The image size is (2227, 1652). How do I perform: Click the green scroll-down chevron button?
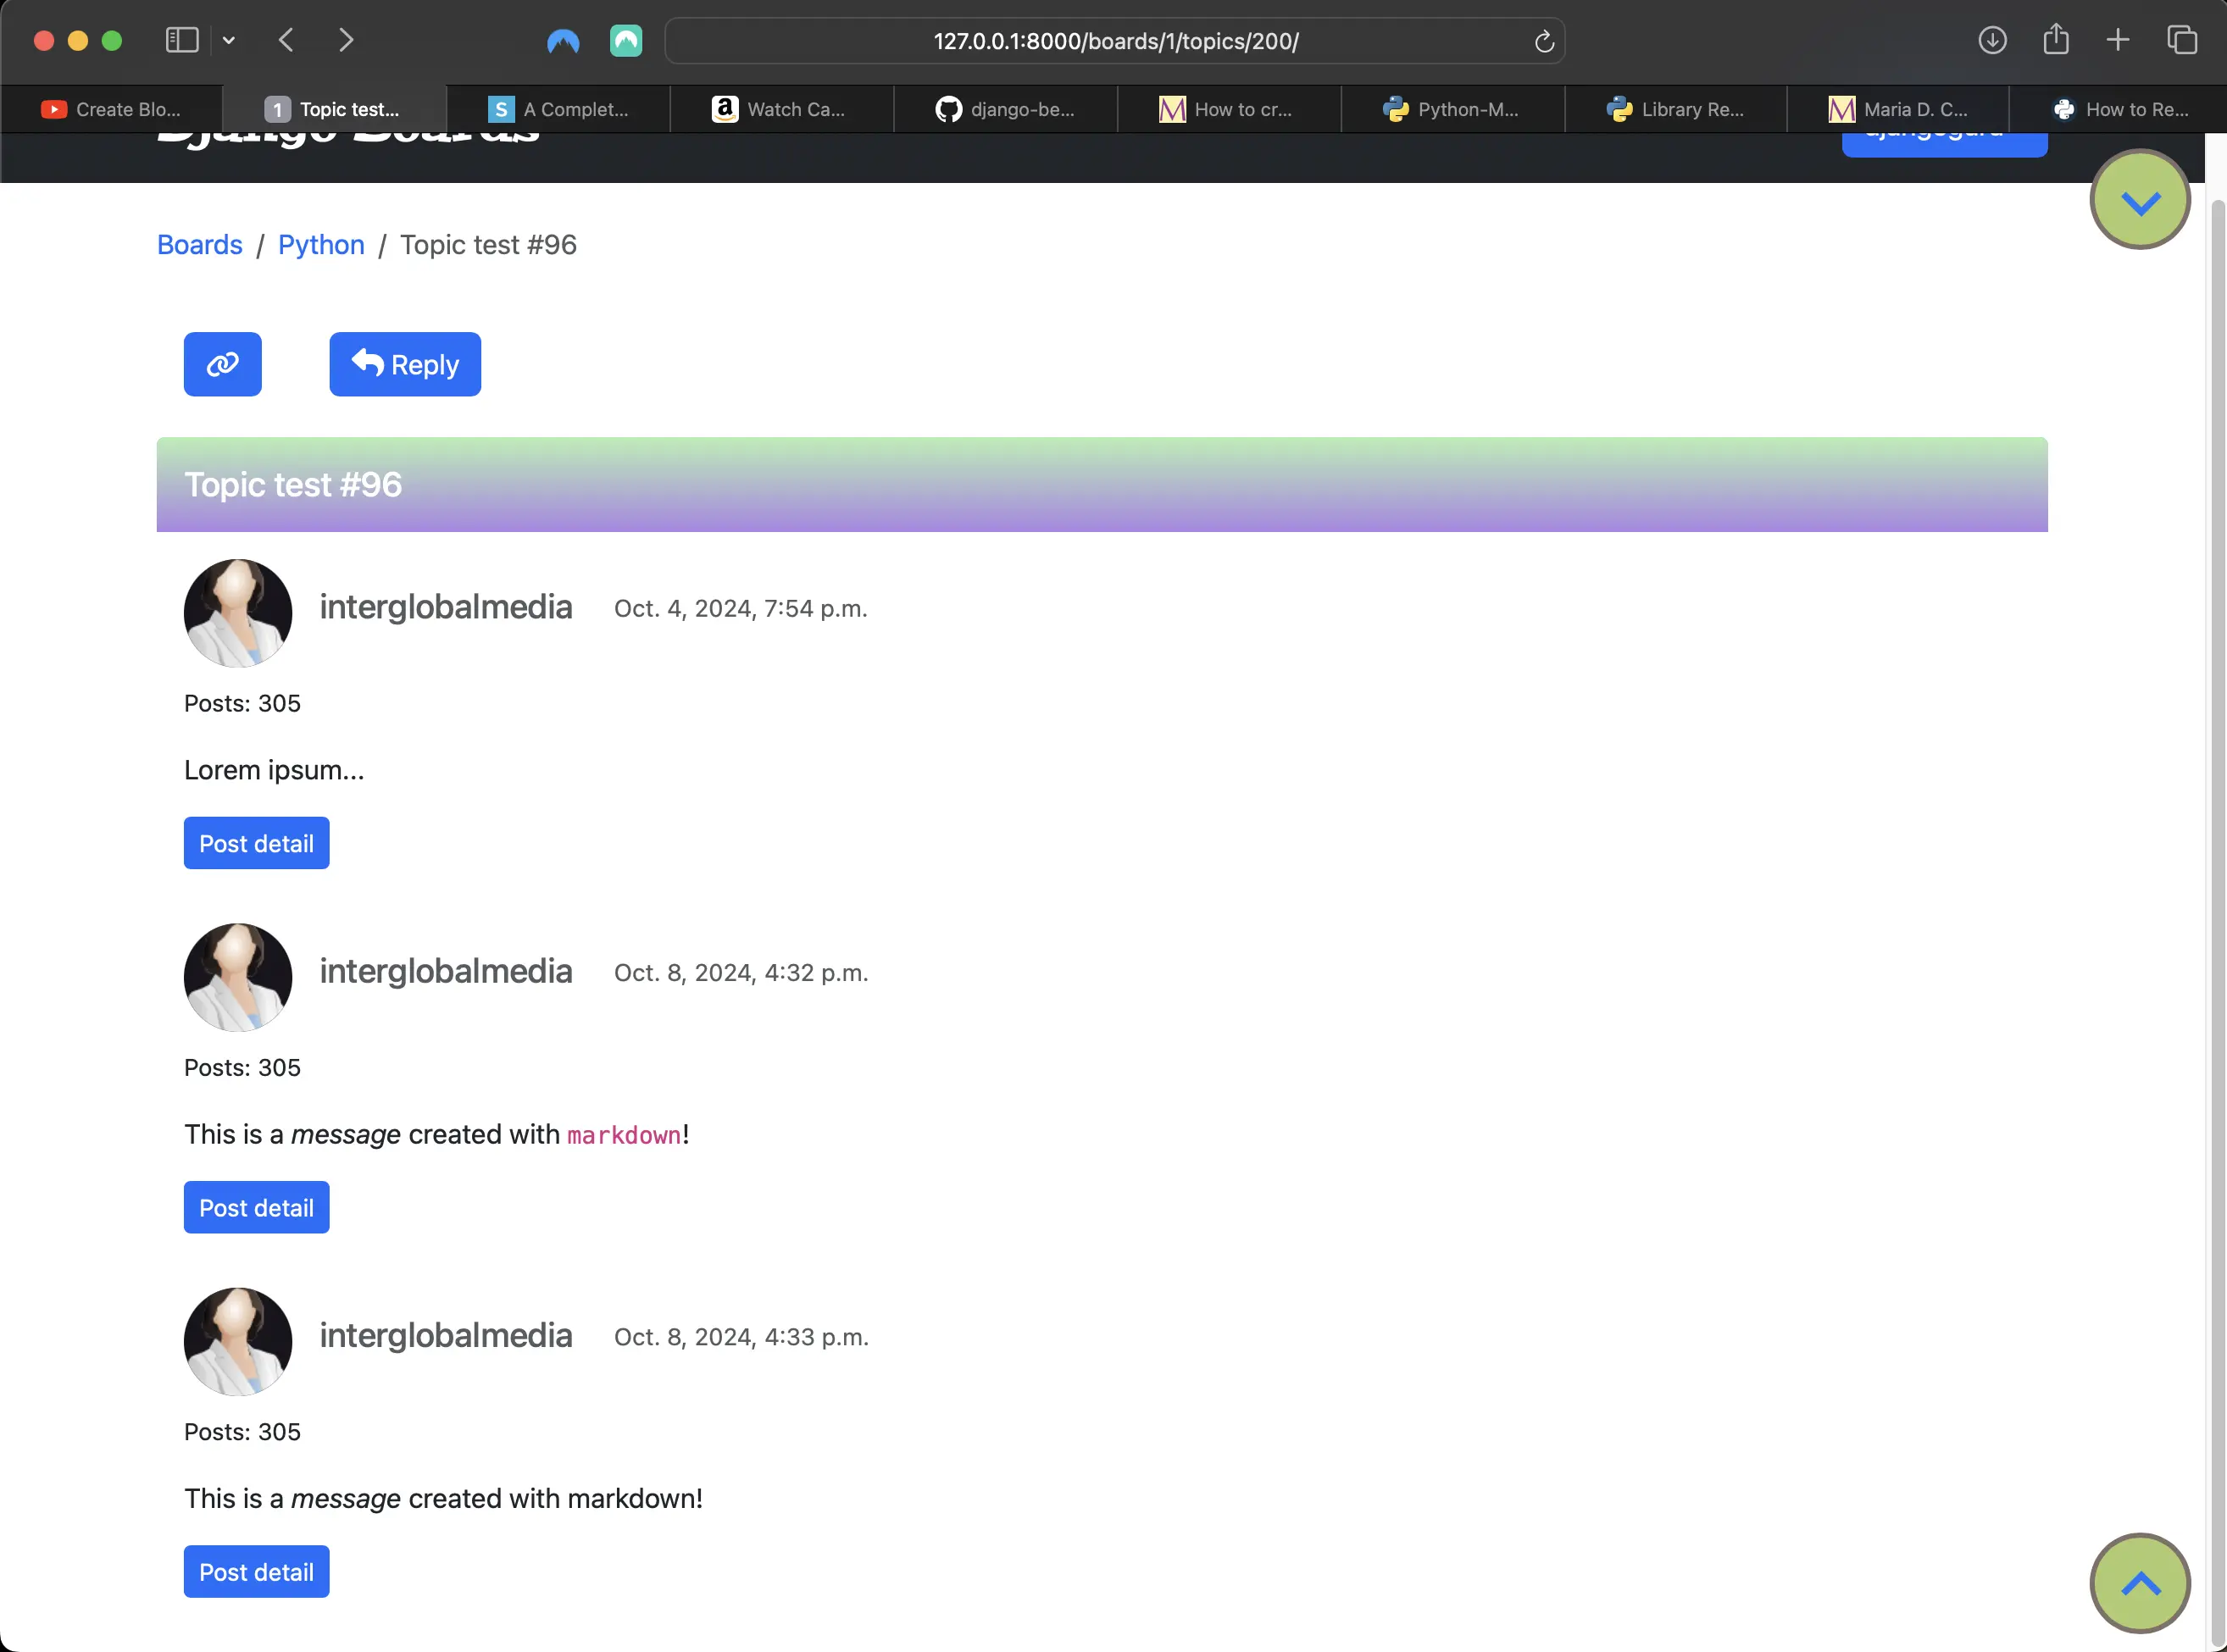(x=2140, y=200)
